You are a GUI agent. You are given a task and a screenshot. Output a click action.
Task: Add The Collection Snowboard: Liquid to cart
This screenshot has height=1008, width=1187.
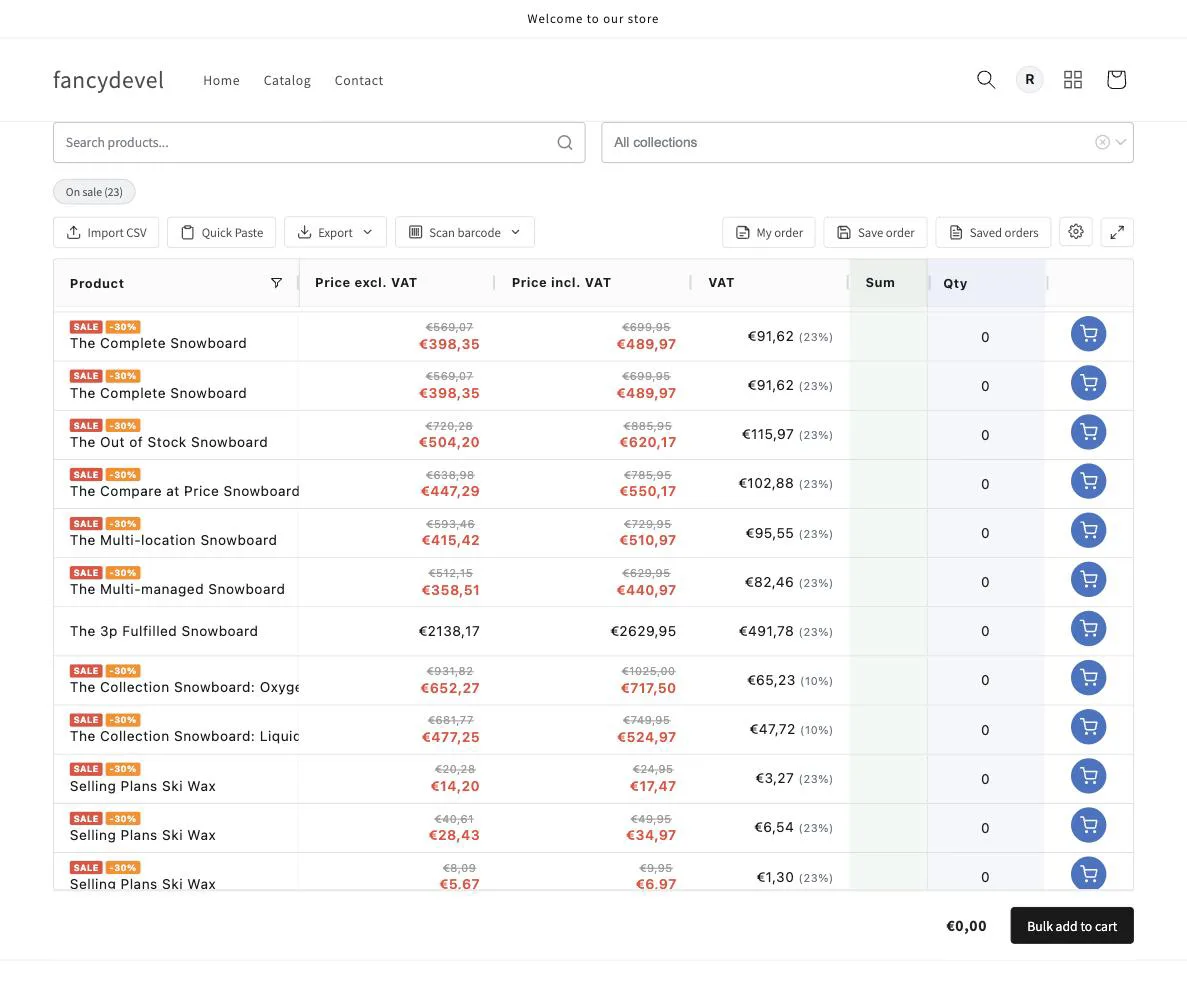pyautogui.click(x=1088, y=727)
